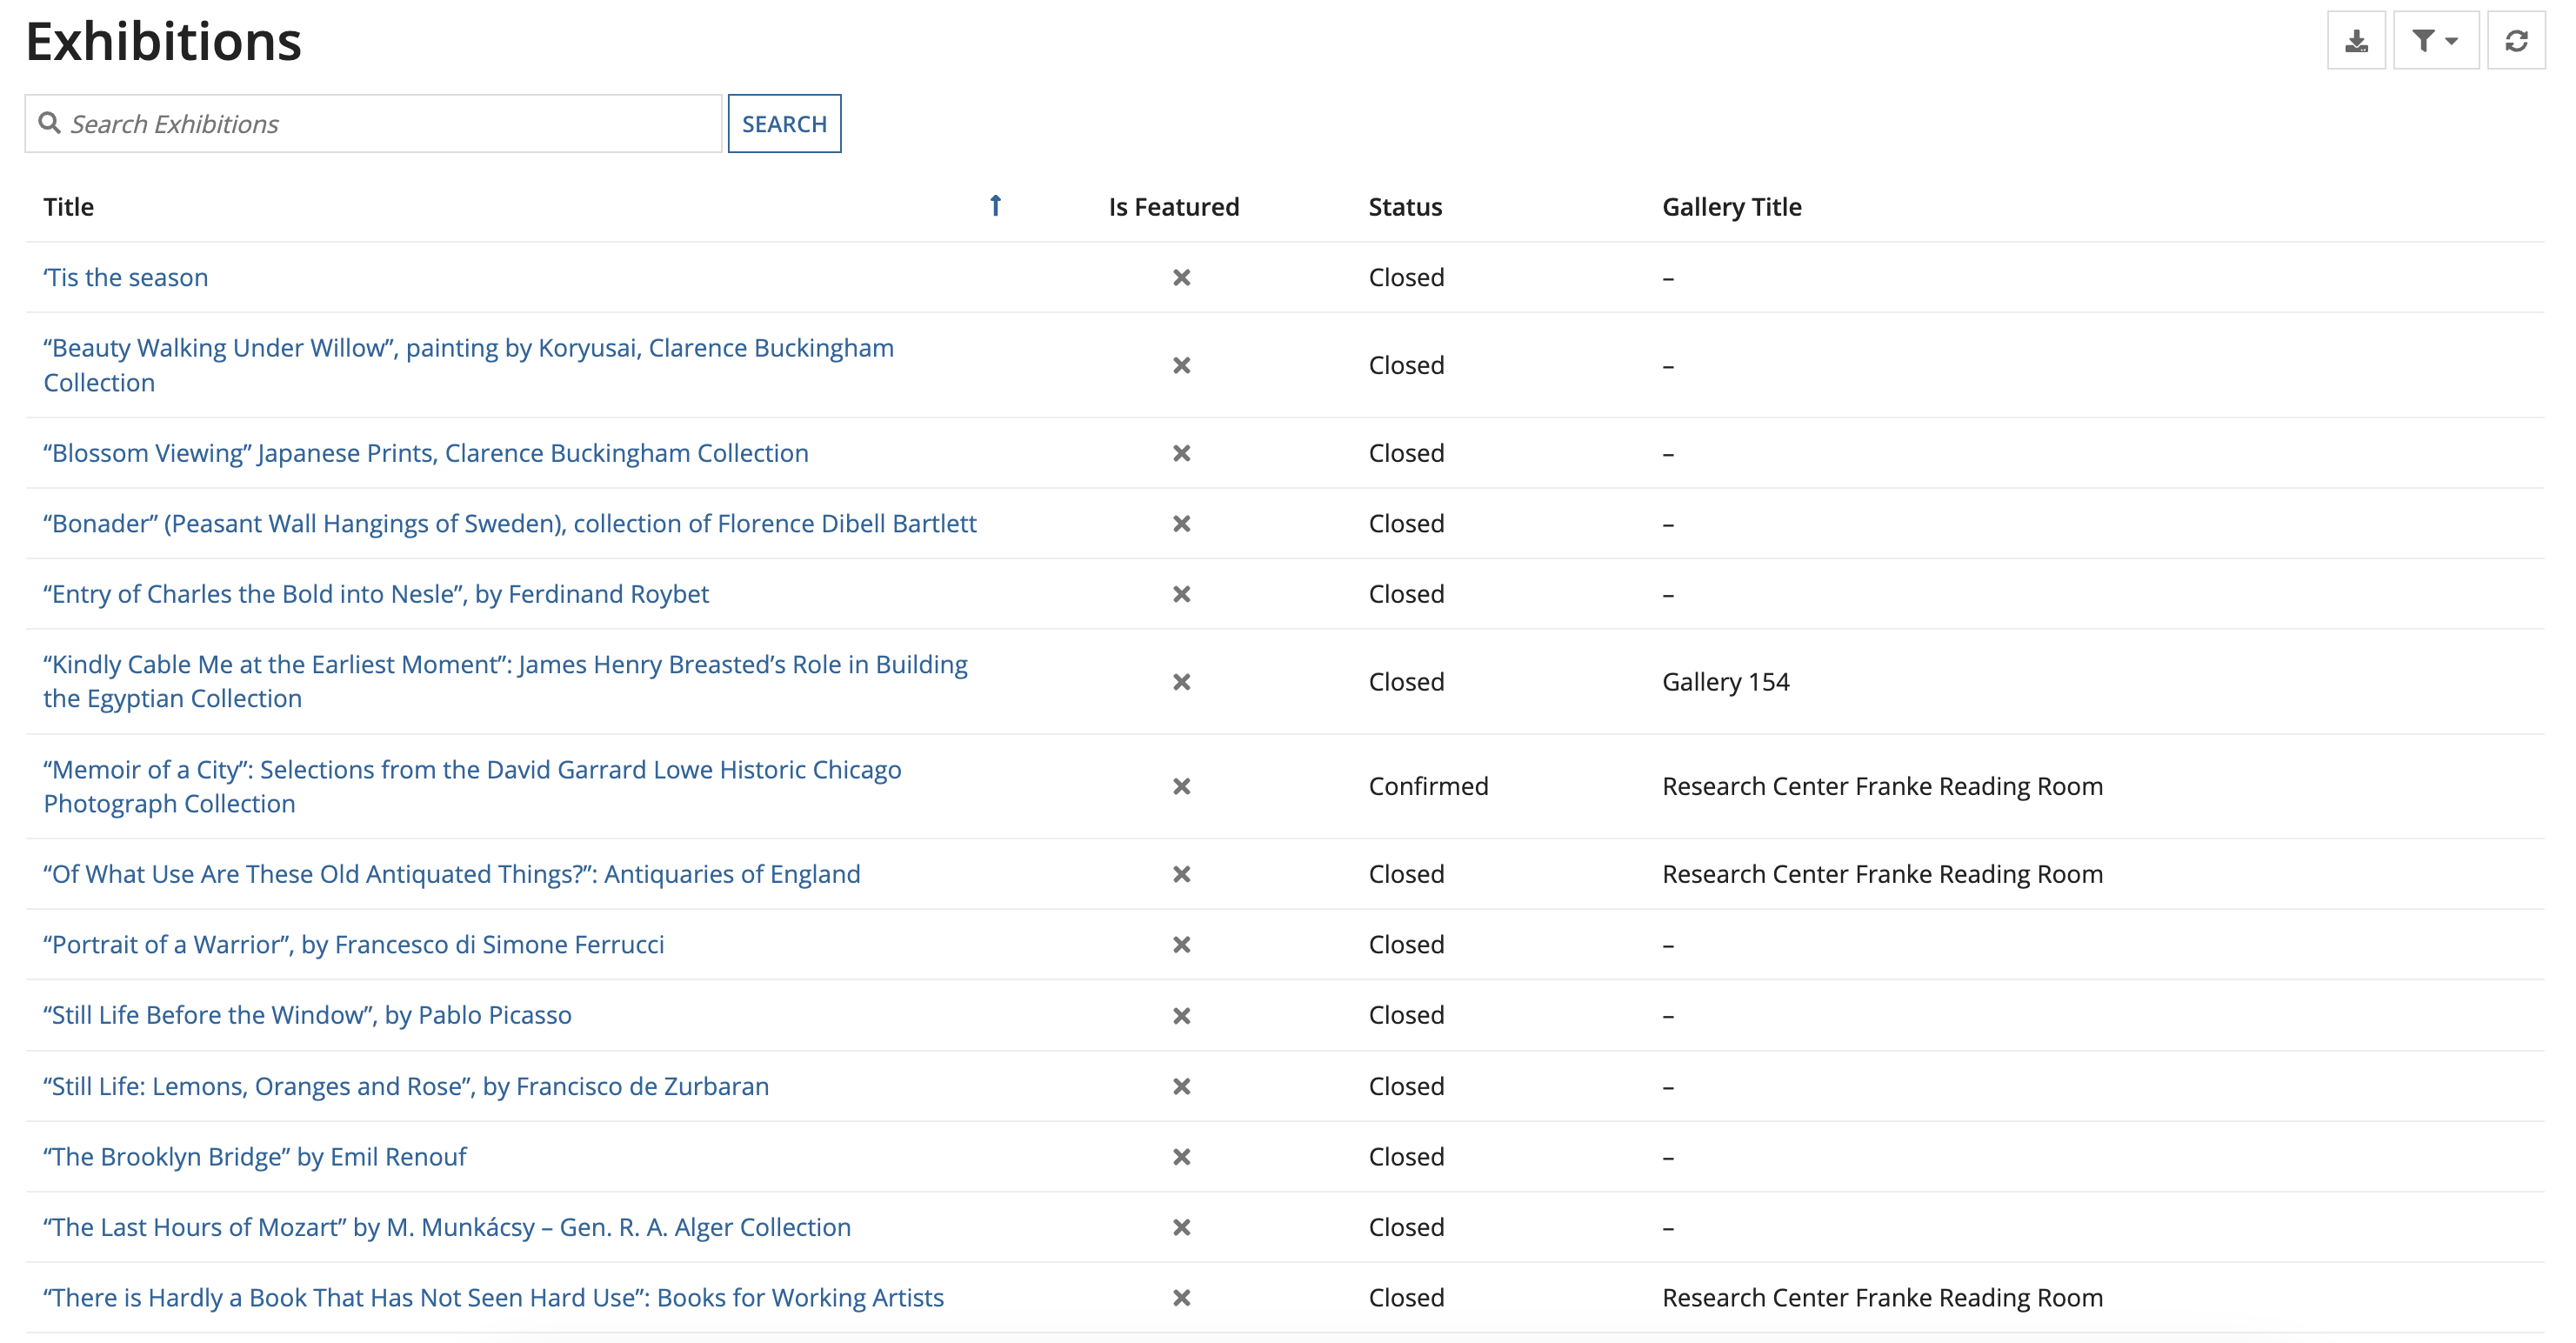This screenshot has height=1343, width=2576.
Task: Toggle featured X for Picasso still life
Action: click(1183, 1015)
